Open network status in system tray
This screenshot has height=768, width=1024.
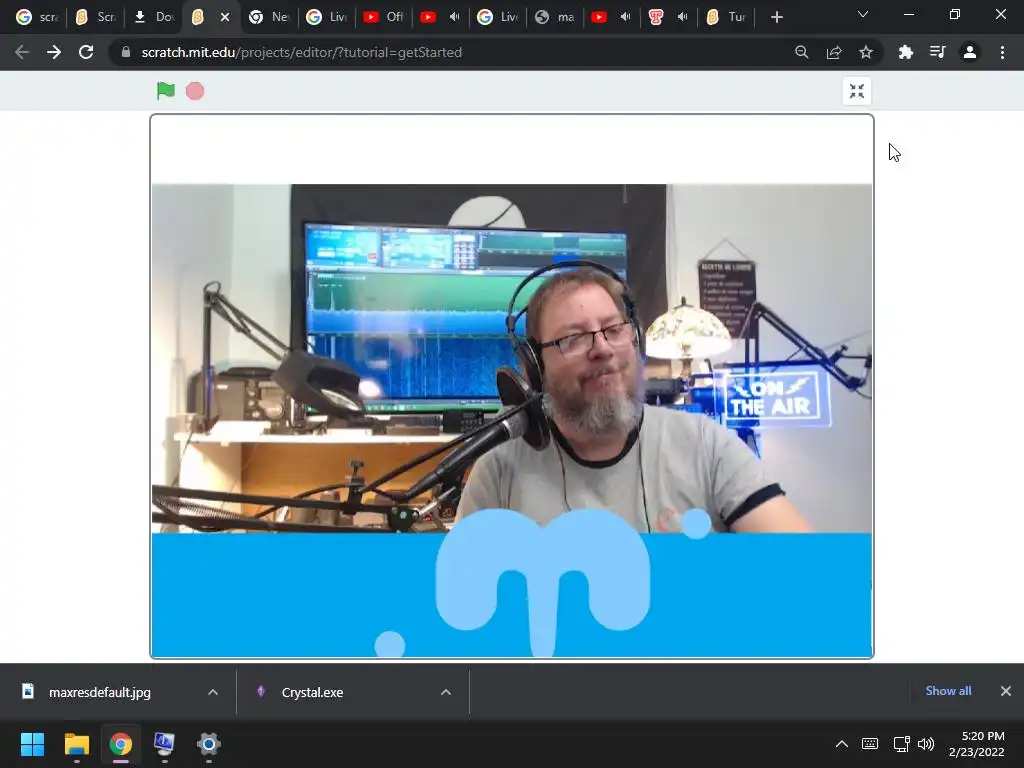pyautogui.click(x=902, y=744)
